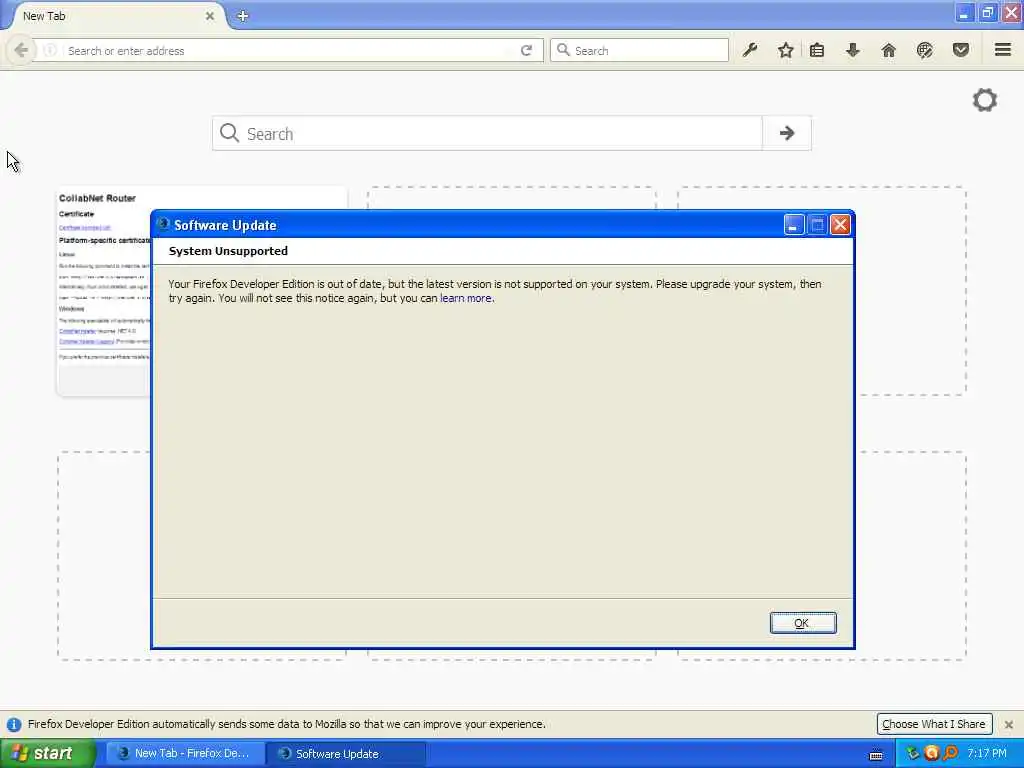Click in the new tab page Search box
The height and width of the screenshot is (768, 1024).
tap(487, 133)
